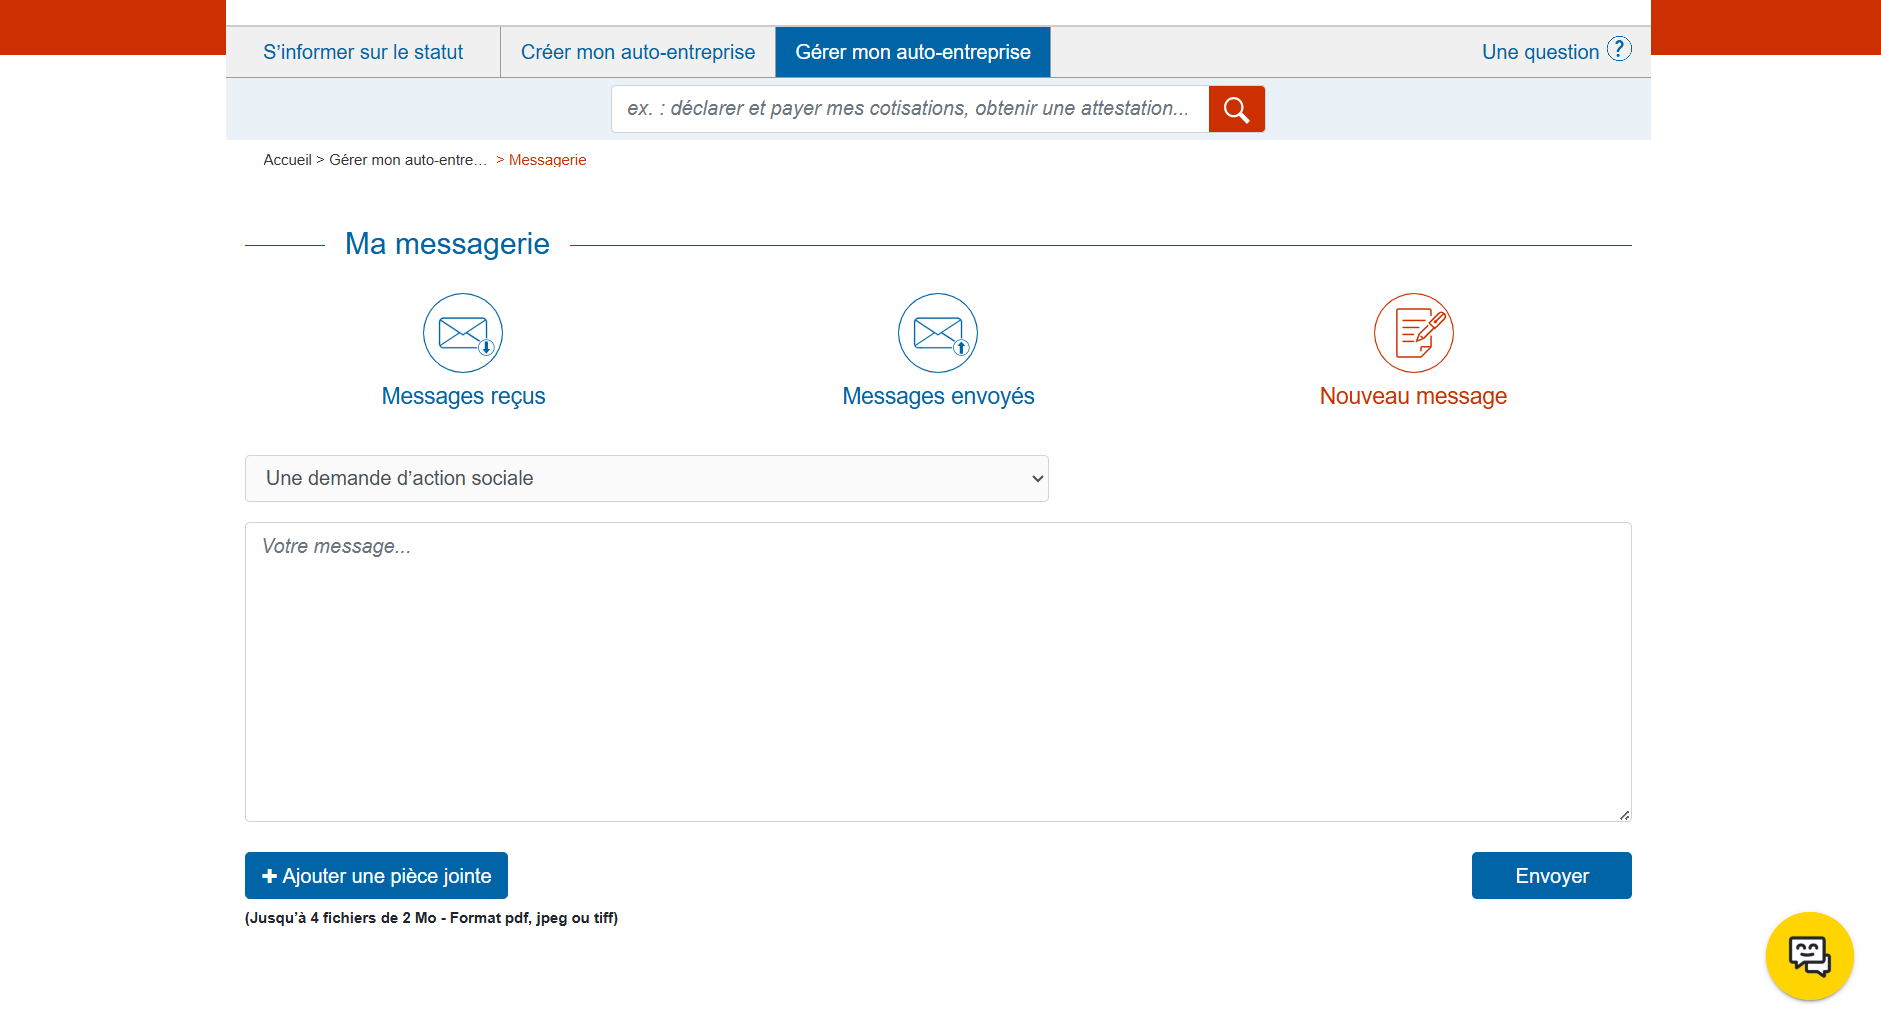The height and width of the screenshot is (1015, 1881).
Task: Click the Gérer mon auto-entre… breadcrumb link
Action: (x=408, y=160)
